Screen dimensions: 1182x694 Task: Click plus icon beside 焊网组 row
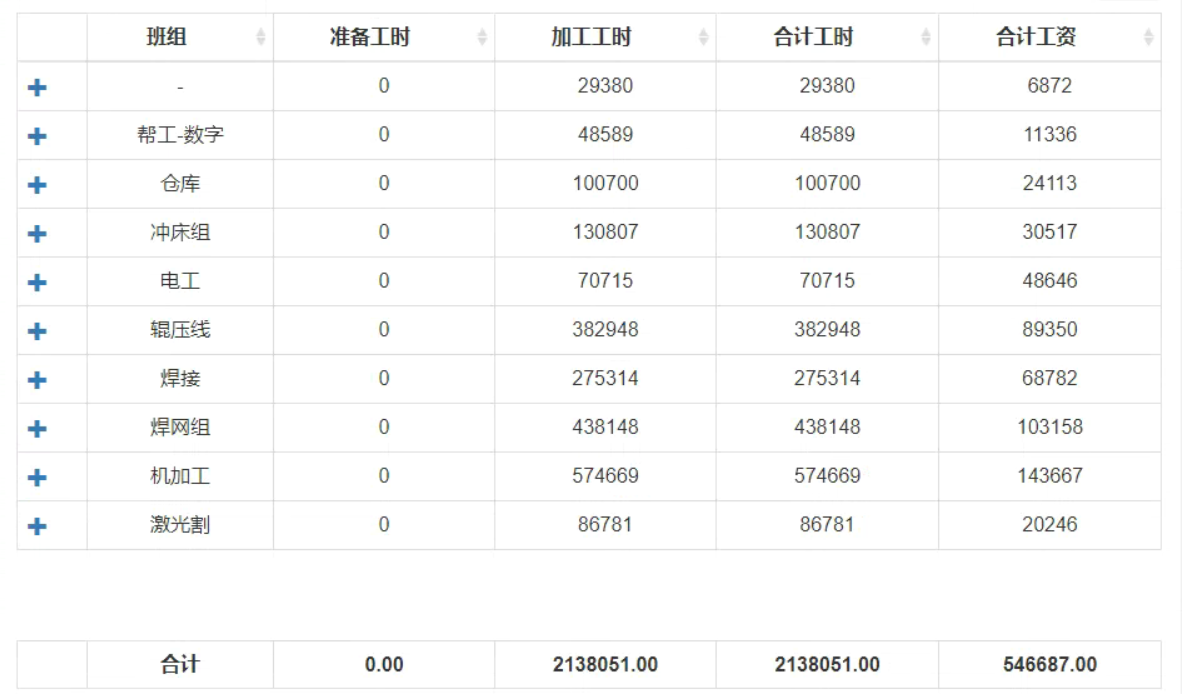click(x=37, y=429)
